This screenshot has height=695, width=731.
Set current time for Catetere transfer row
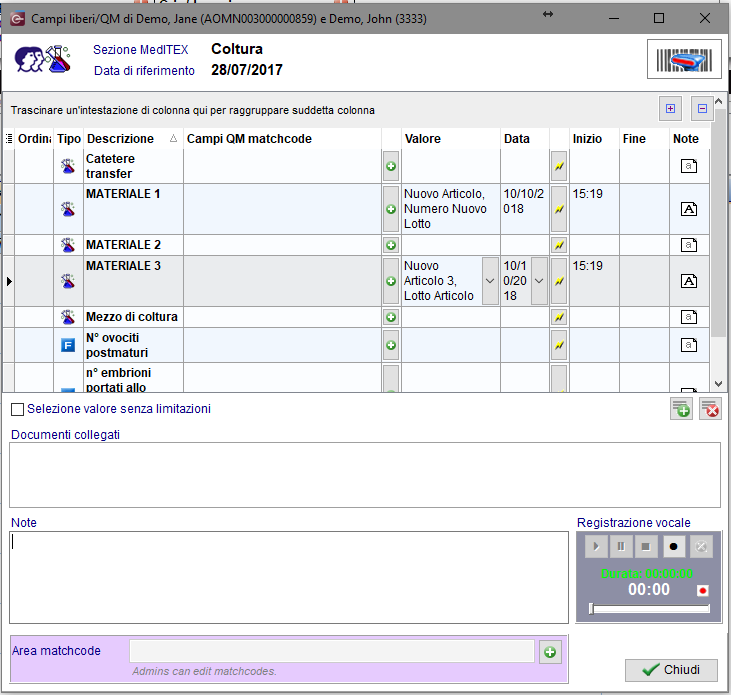pyautogui.click(x=559, y=166)
